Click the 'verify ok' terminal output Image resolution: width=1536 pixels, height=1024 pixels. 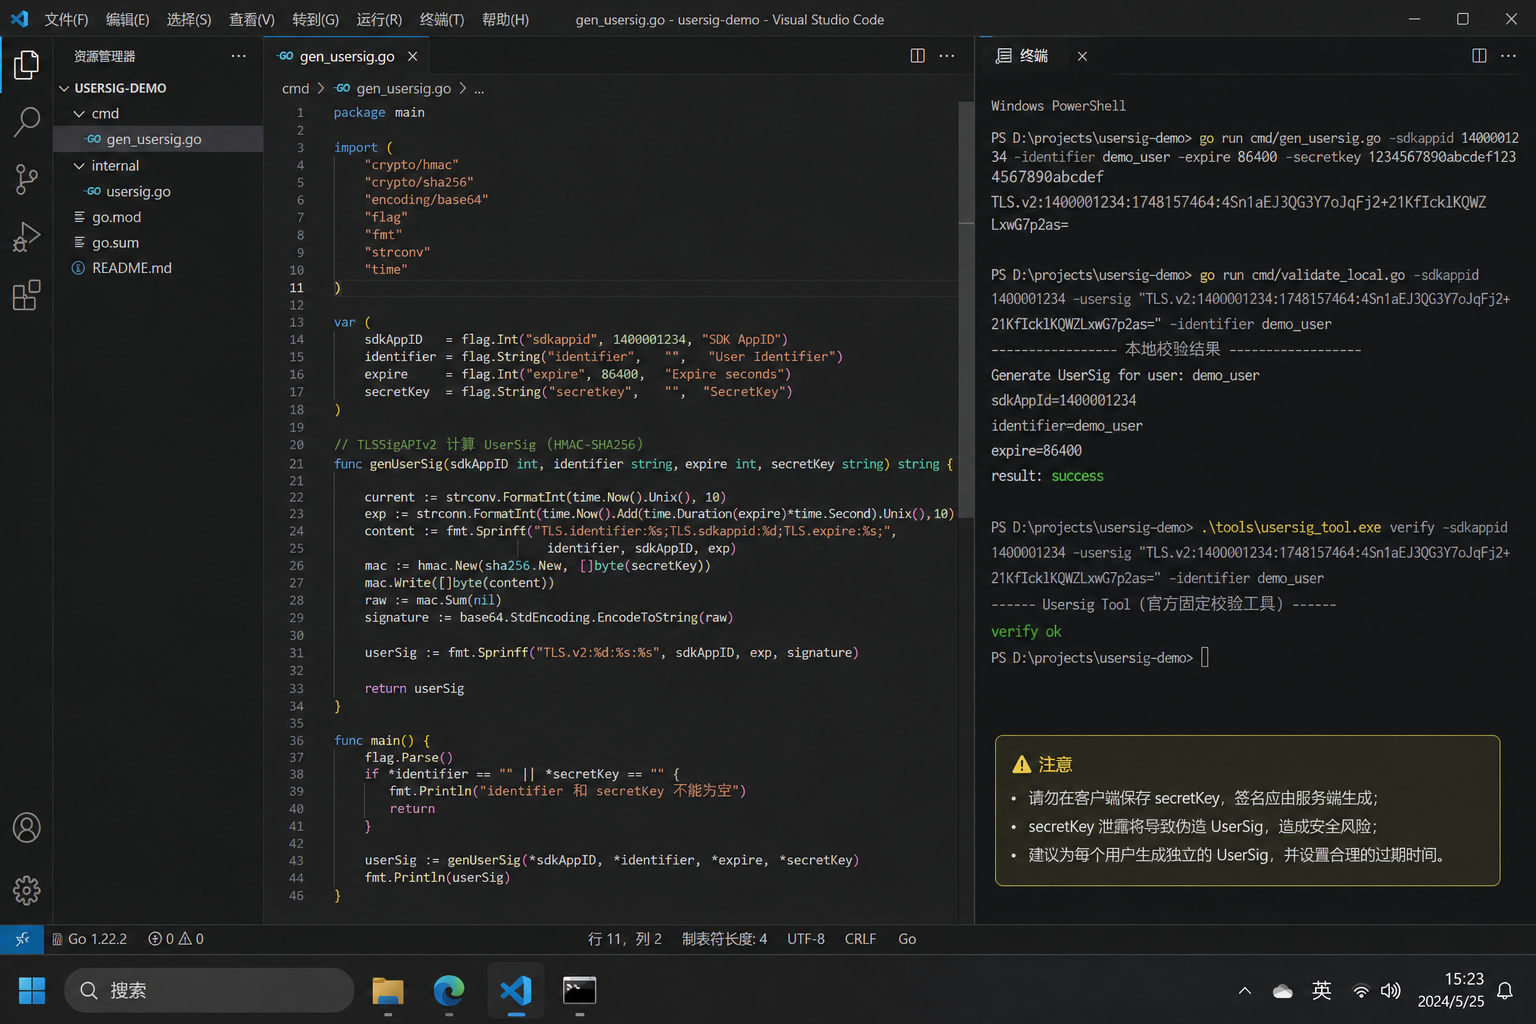[1026, 631]
